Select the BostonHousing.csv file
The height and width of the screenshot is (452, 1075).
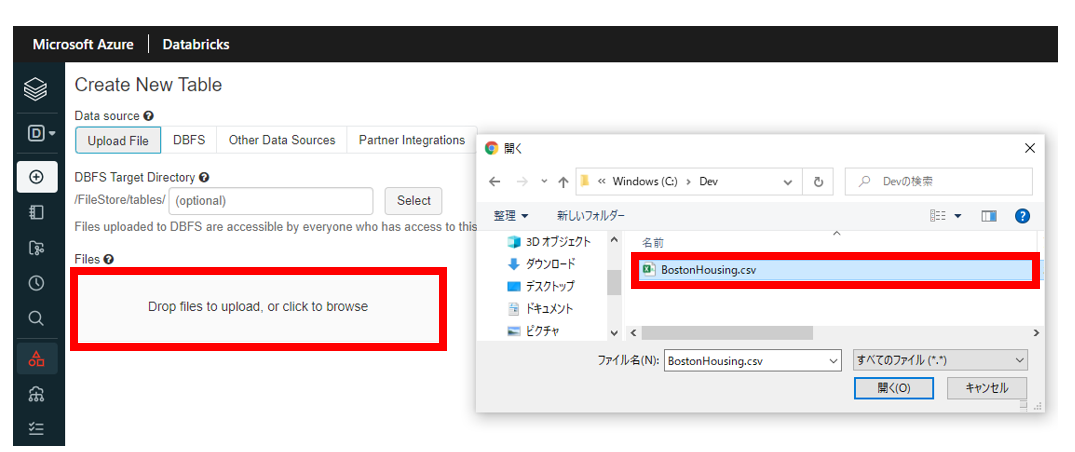(x=835, y=270)
